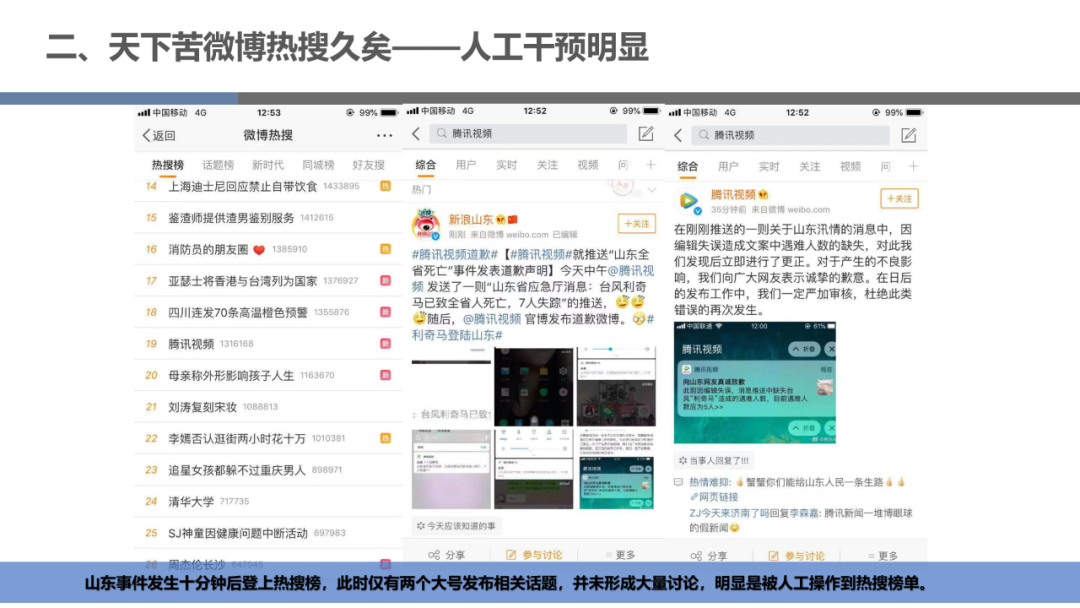Tap the plus icon after middle screen tabs
This screenshot has height=608, width=1080.
(650, 165)
